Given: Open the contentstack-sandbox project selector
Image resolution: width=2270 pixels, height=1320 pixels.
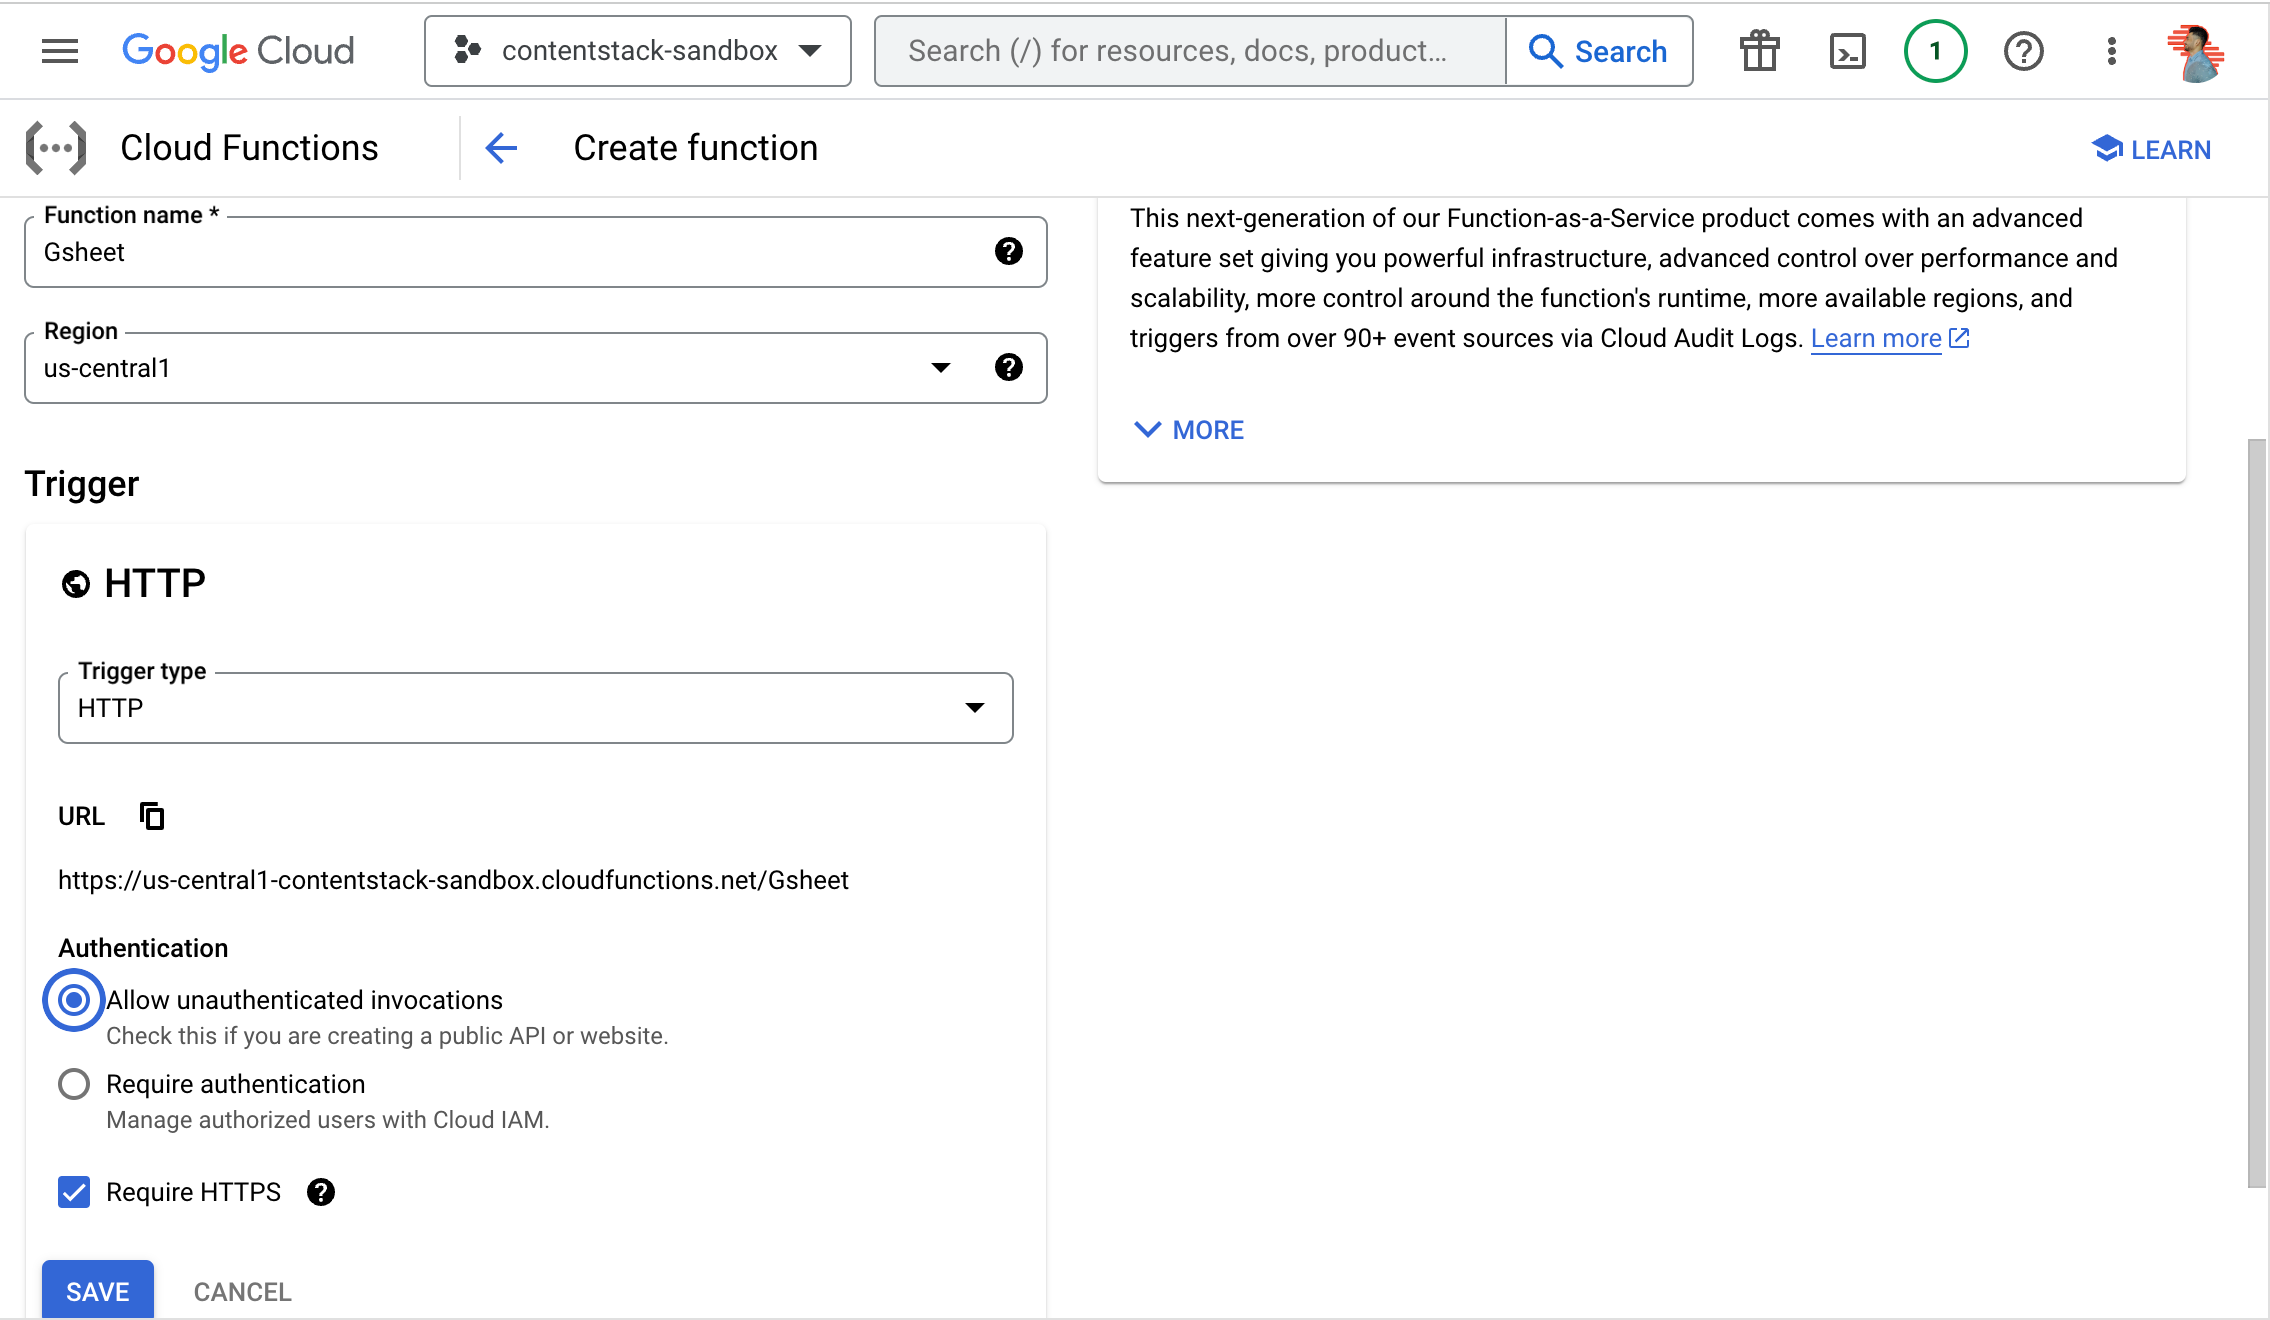Looking at the screenshot, I should click(x=637, y=51).
